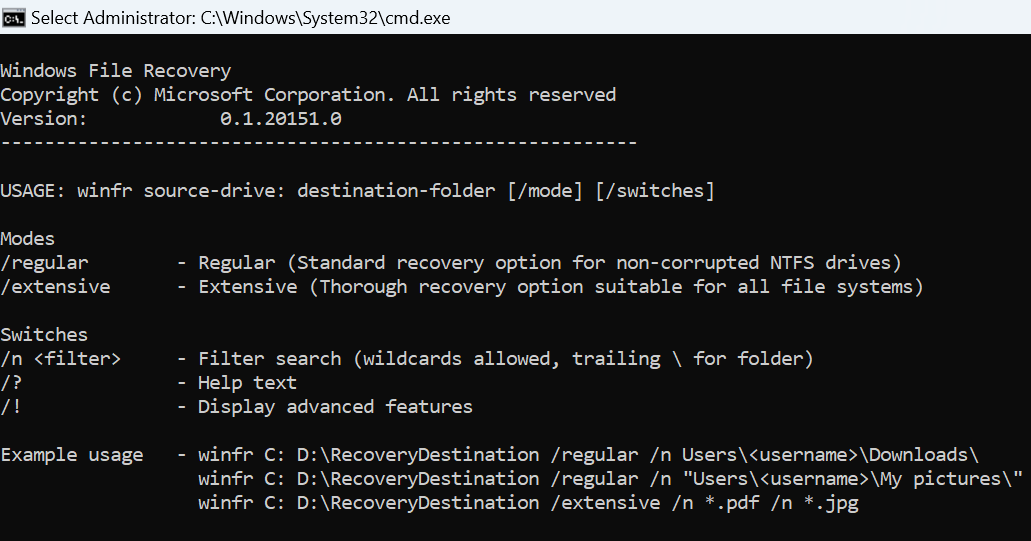The image size is (1031, 541).
Task: Click the "Switches" section heading
Action: pyautogui.click(x=44, y=335)
